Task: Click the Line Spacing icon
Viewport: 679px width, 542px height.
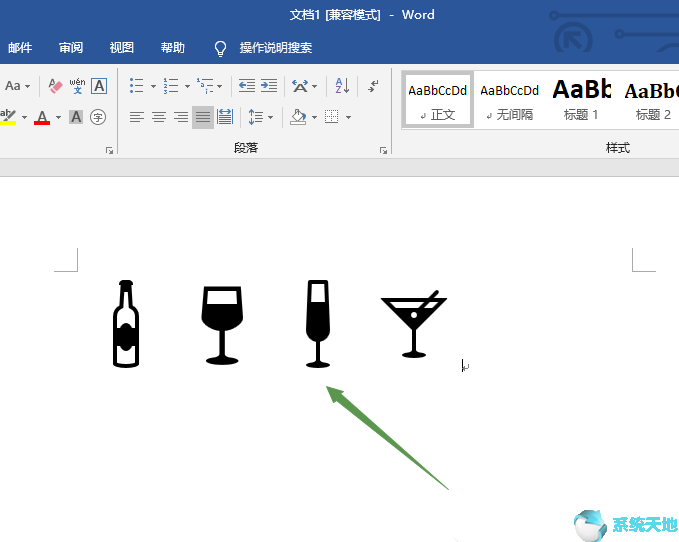Action: 255,117
